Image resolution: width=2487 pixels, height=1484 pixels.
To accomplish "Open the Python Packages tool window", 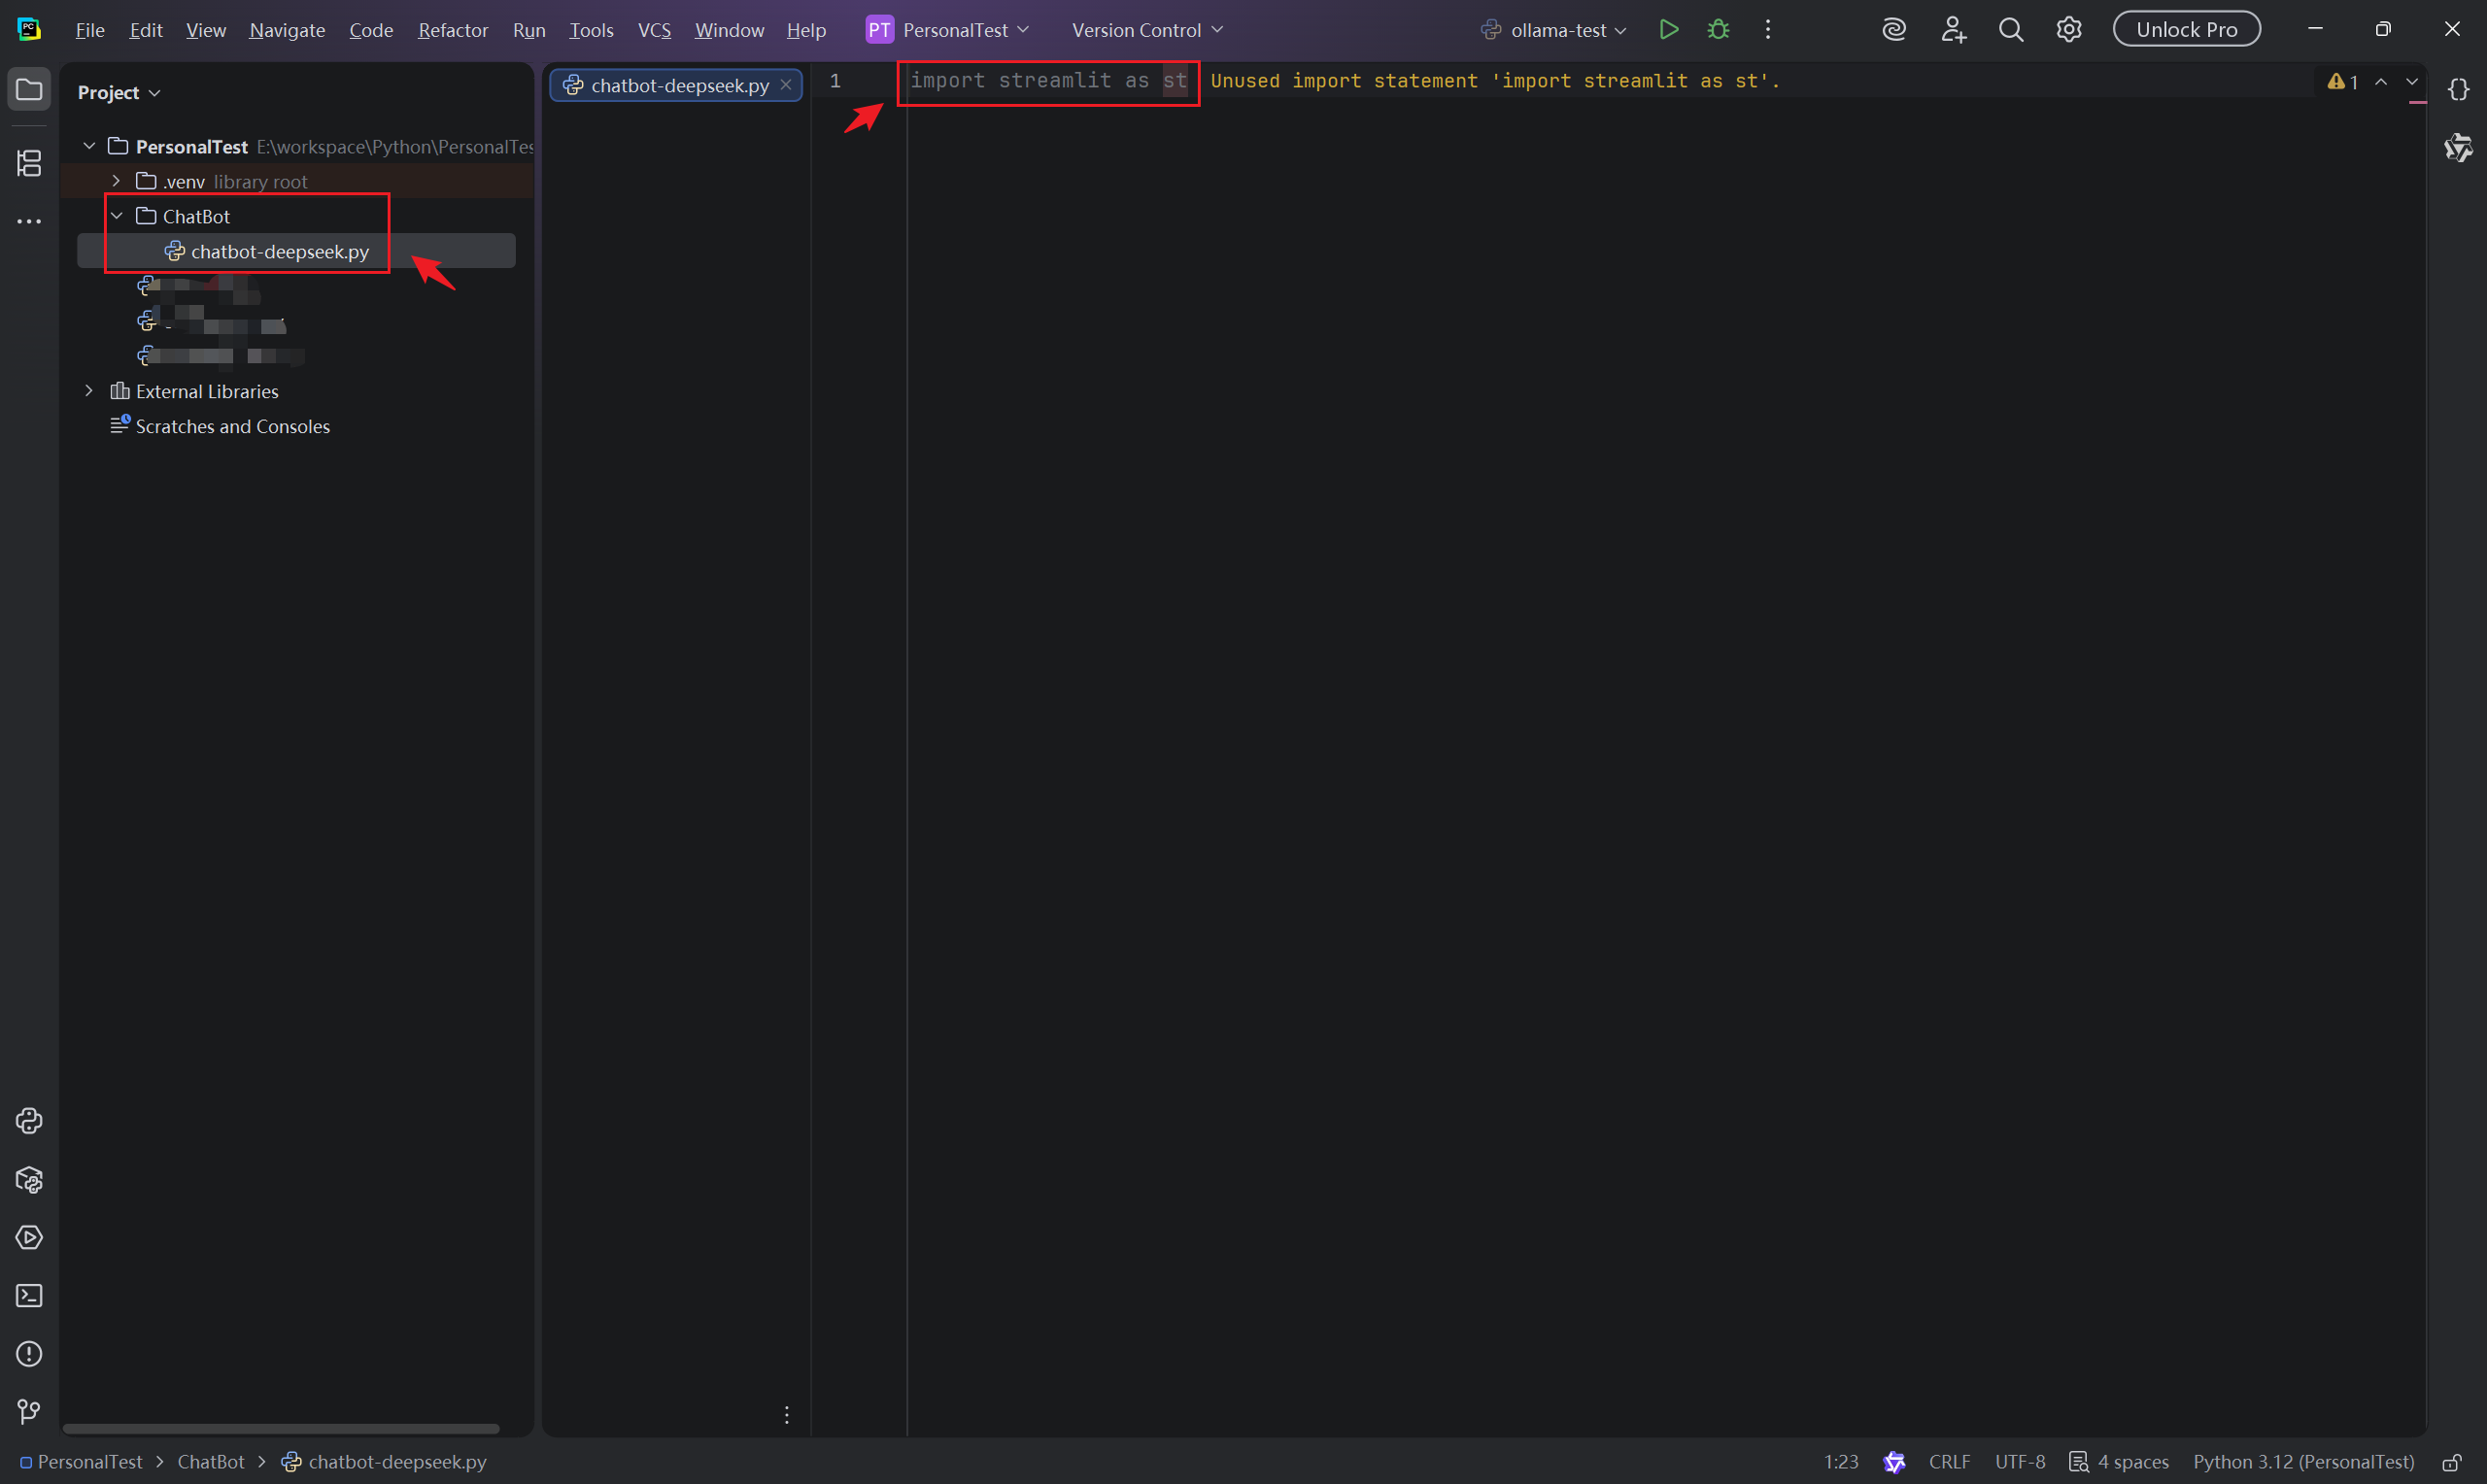I will coord(29,1180).
